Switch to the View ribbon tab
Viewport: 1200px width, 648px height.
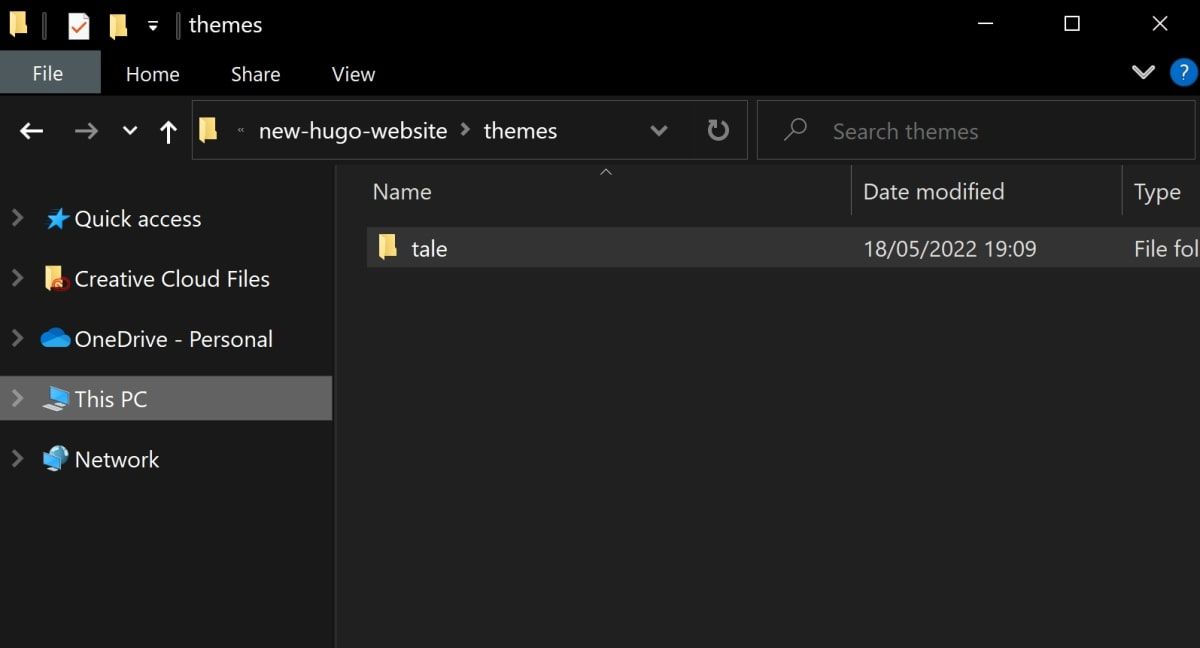click(352, 73)
